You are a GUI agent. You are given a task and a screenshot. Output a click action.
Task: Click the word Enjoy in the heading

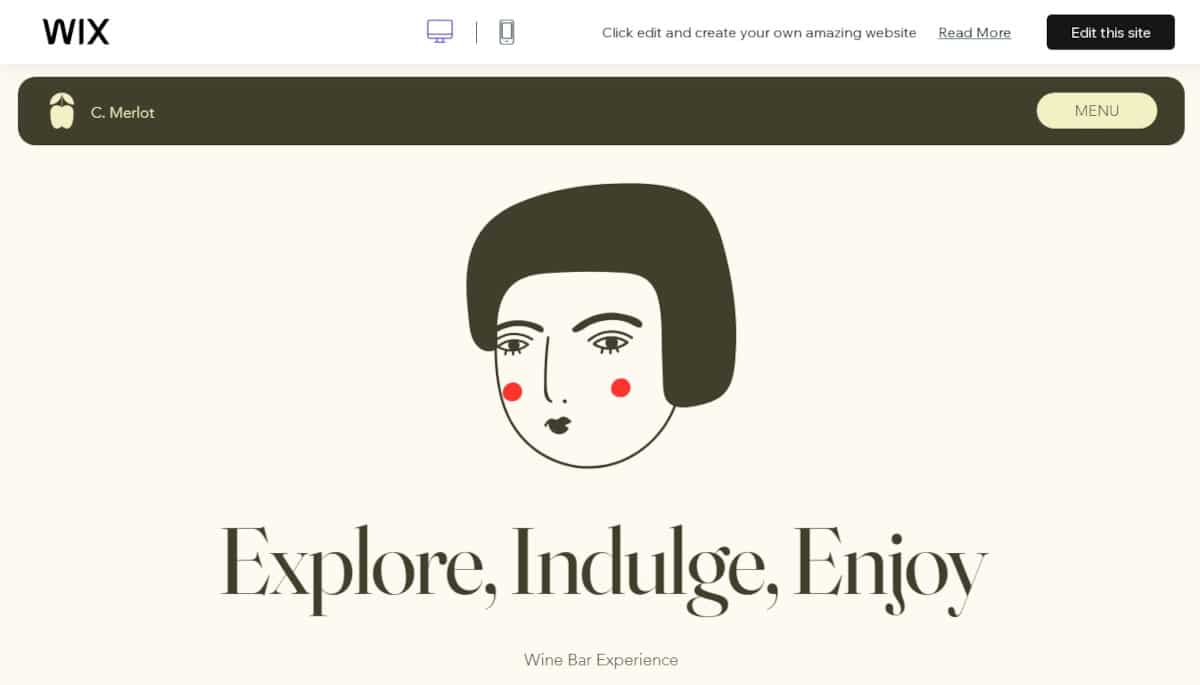pos(890,566)
